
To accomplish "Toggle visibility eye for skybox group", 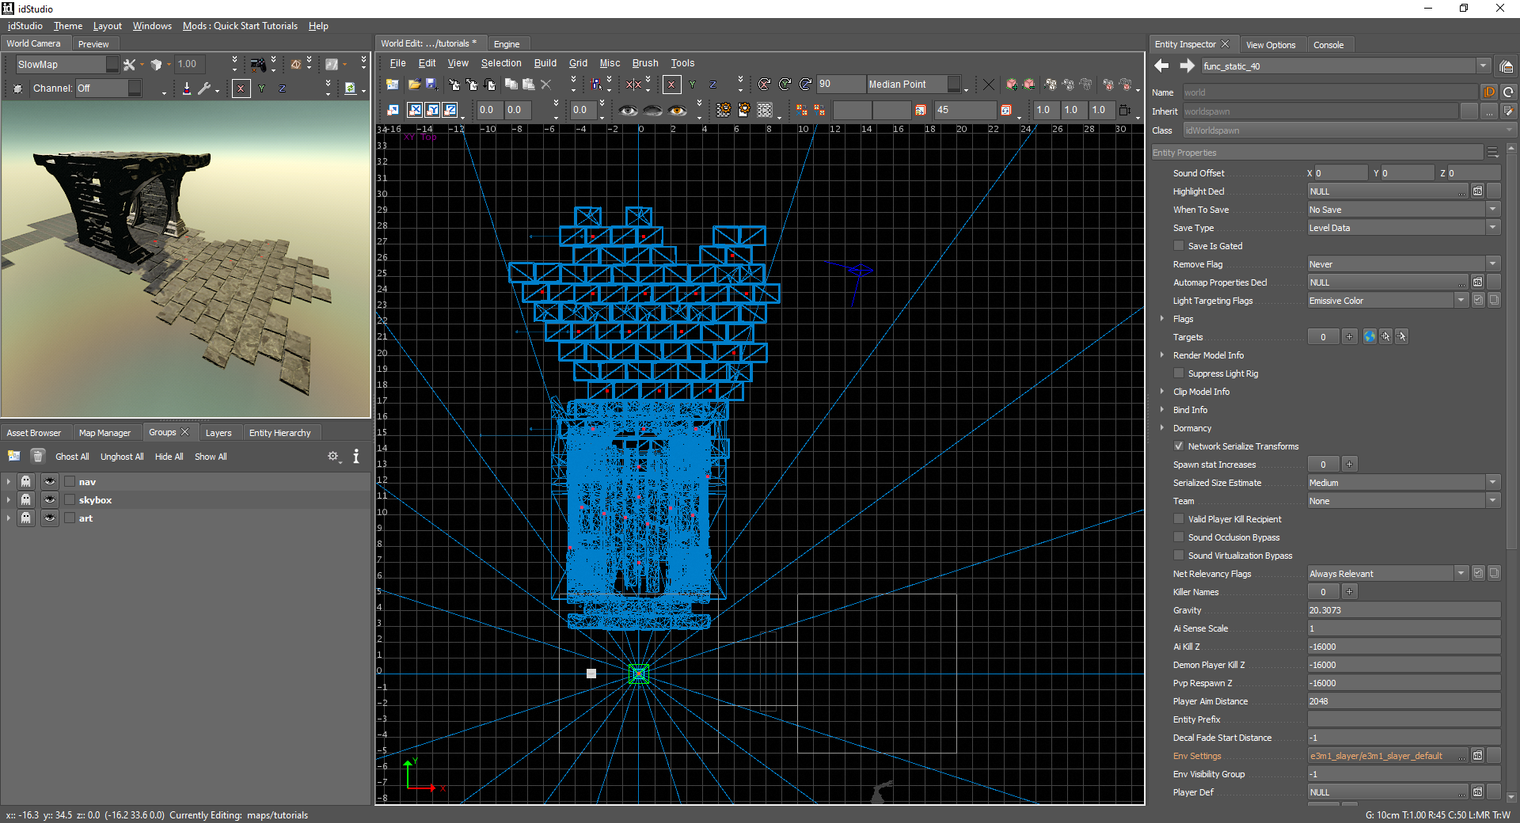I will (x=49, y=500).
